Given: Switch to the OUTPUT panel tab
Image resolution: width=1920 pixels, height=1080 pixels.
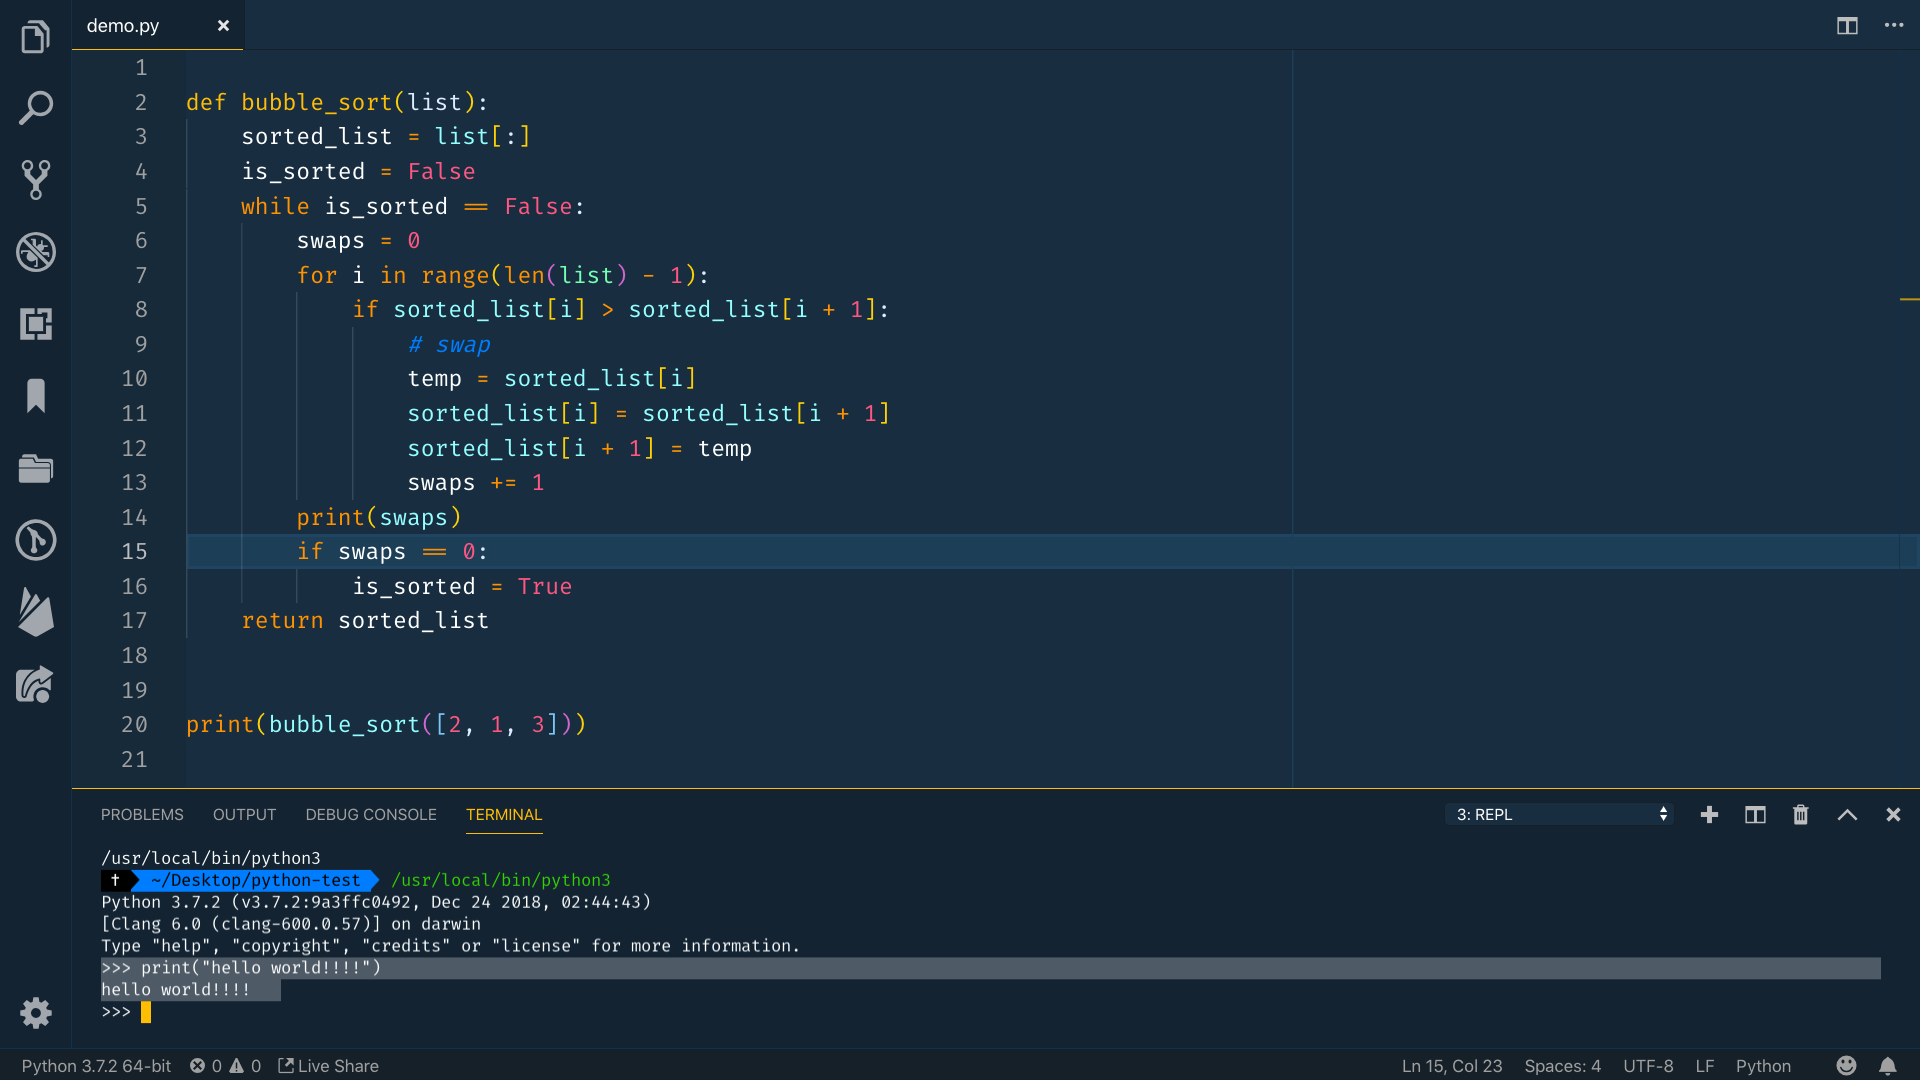Looking at the screenshot, I should pos(244,815).
